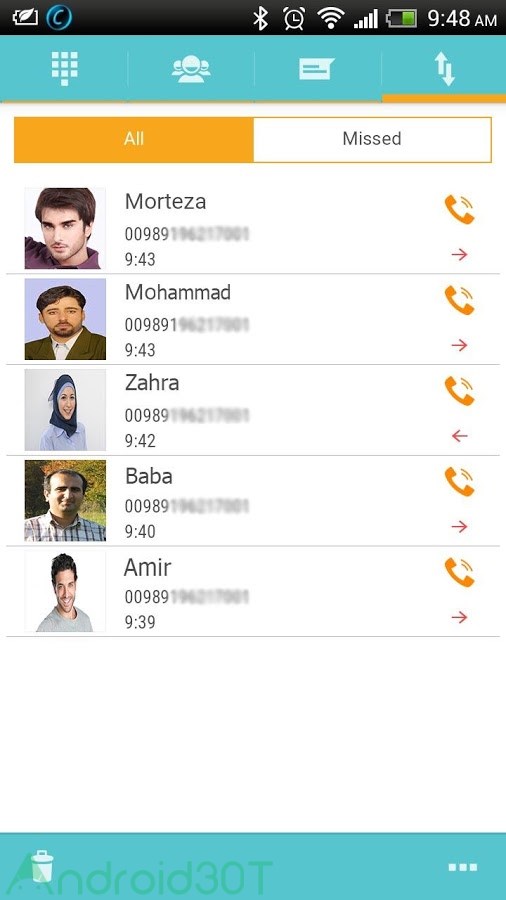506x900 pixels.
Task: Open the messages tab
Action: pos(316,69)
